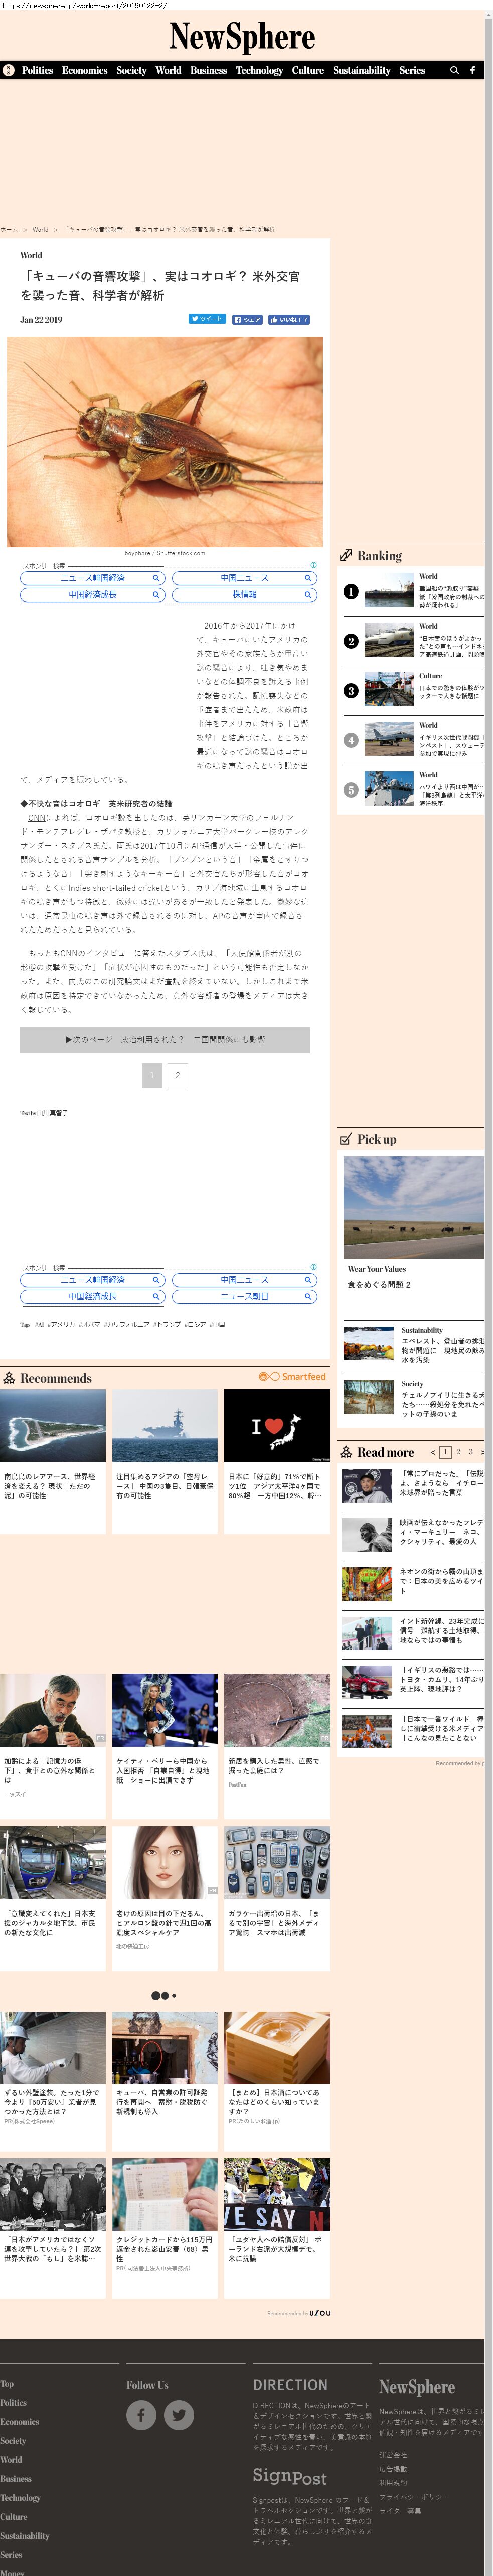Viewport: 493px width, 2576px height.
Task: Click the #ロシア tag
Action: pos(194,1324)
